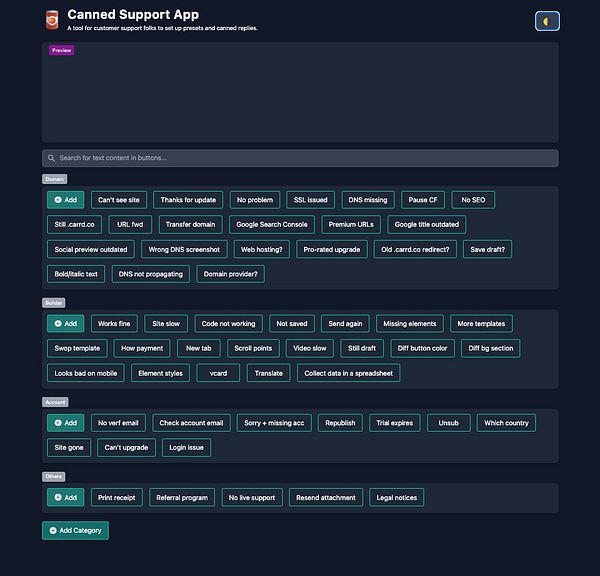Add a reply in the Domain category
The height and width of the screenshot is (576, 600).
[65, 200]
